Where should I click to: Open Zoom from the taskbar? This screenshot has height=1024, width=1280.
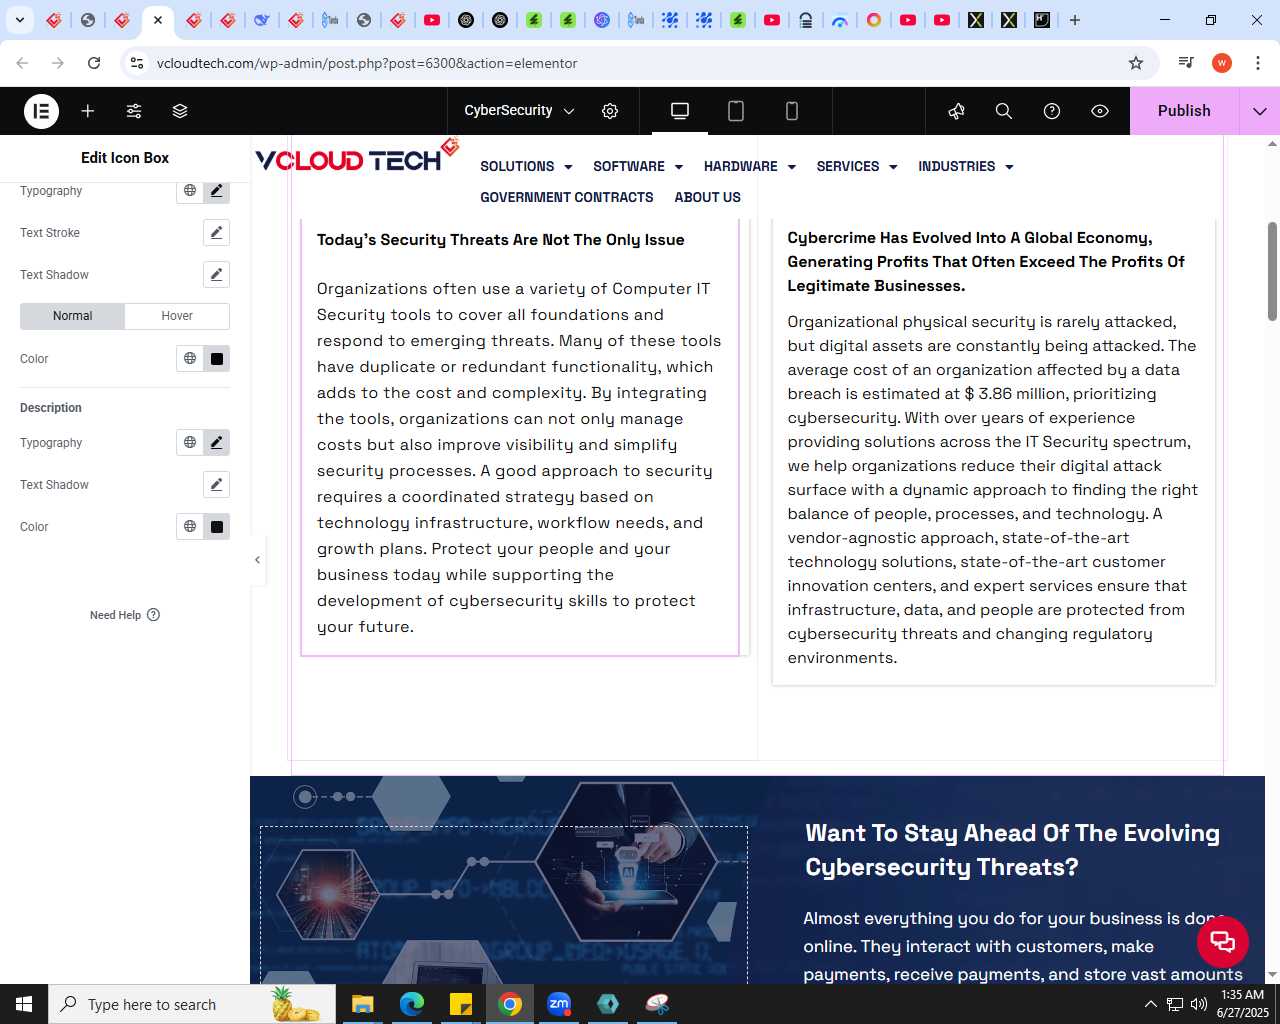559,1004
